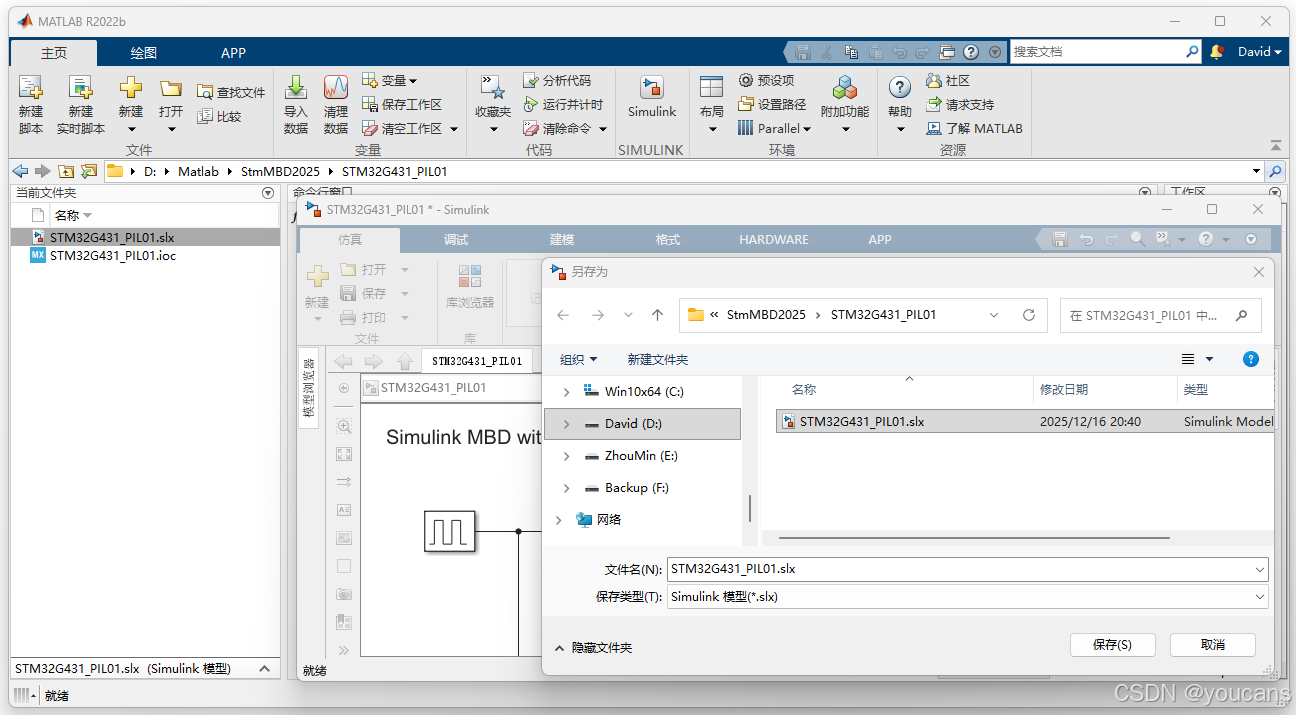Viewport: 1296px width, 715px height.
Task: Open the 保存类型 file type combo box
Action: [x=968, y=597]
